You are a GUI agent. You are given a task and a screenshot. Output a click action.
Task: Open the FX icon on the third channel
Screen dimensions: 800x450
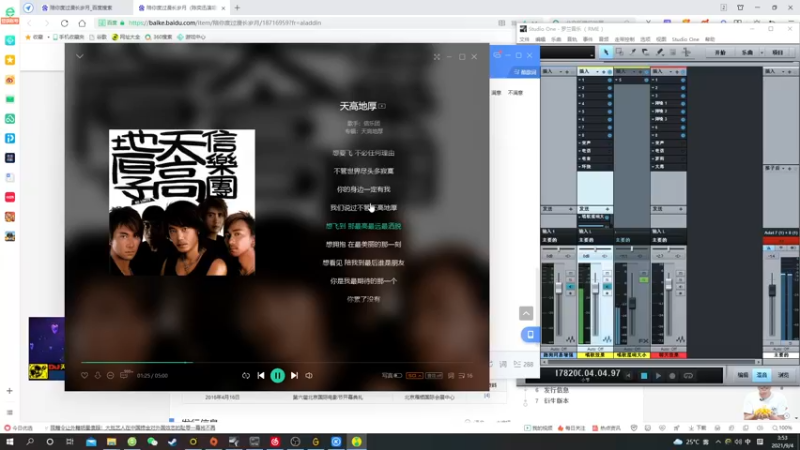[x=644, y=341]
